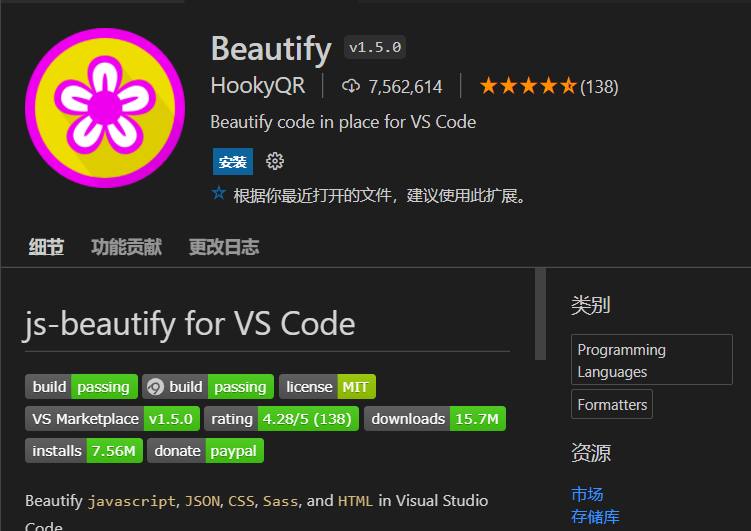Click the 'Beautify code in place' description
The width and height of the screenshot is (751, 531).
click(x=343, y=122)
